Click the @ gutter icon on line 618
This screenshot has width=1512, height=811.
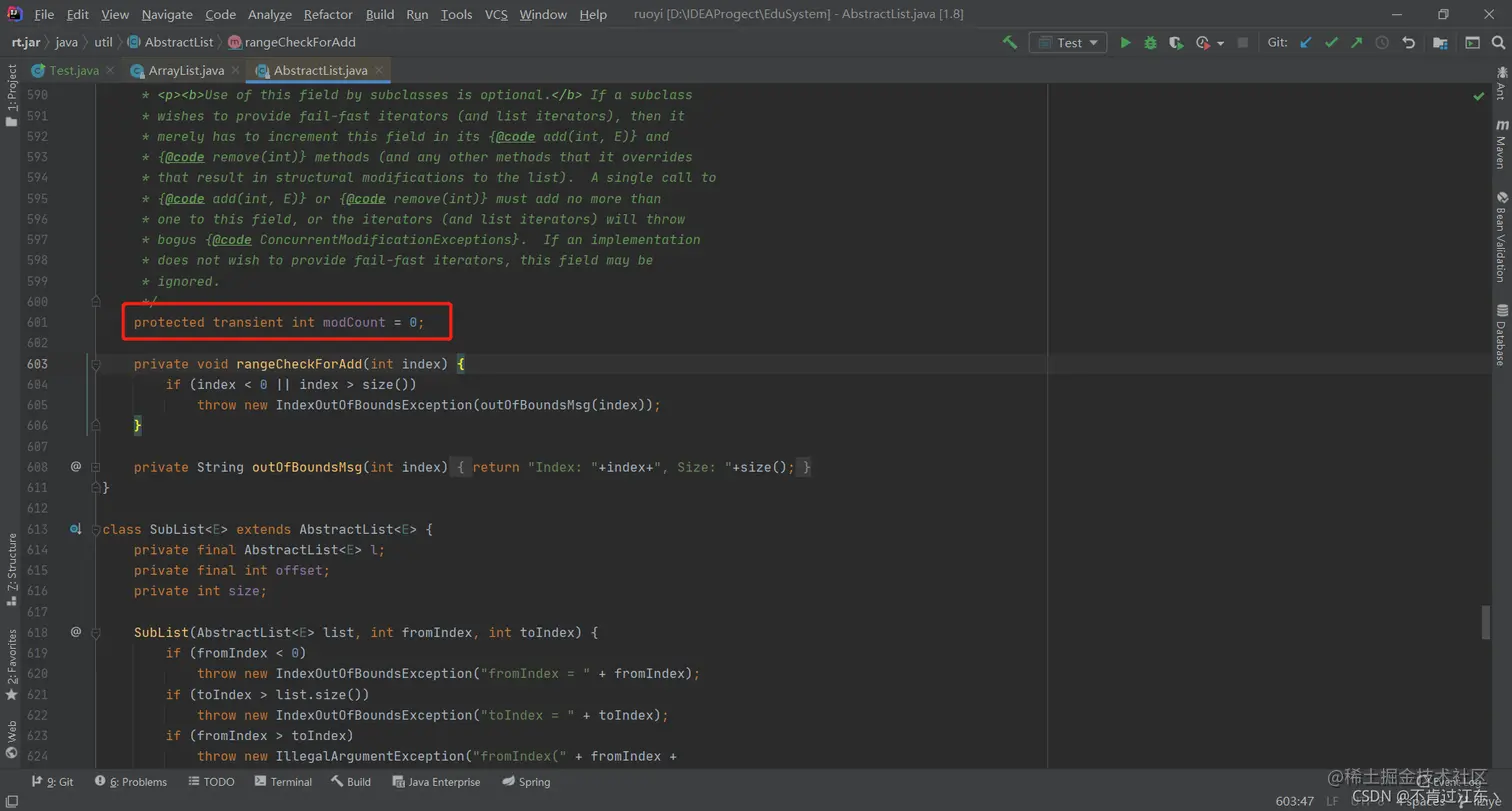pos(75,632)
